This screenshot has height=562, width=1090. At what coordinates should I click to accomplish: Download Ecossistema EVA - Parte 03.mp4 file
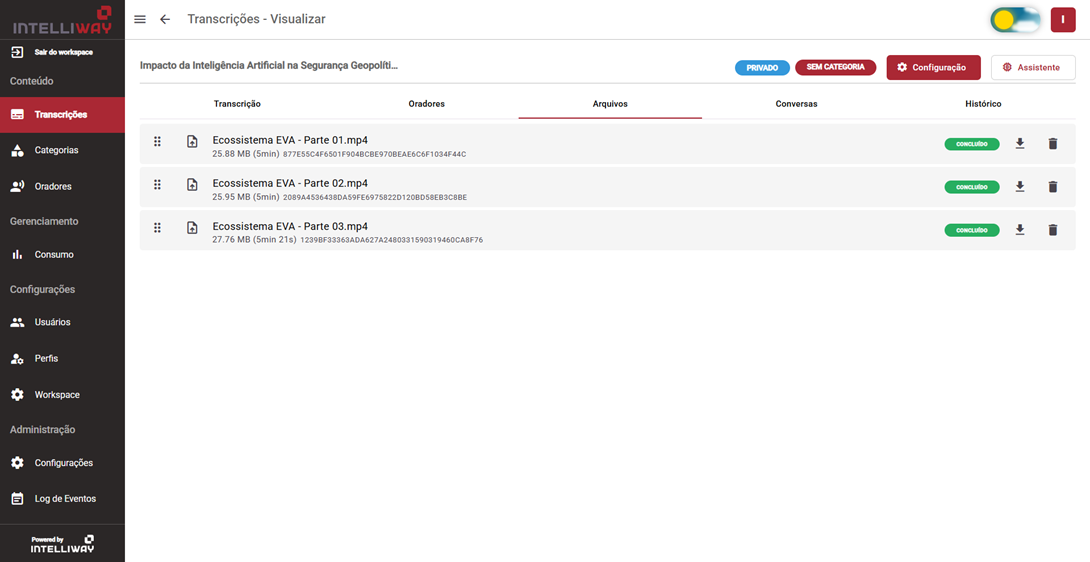pos(1020,230)
